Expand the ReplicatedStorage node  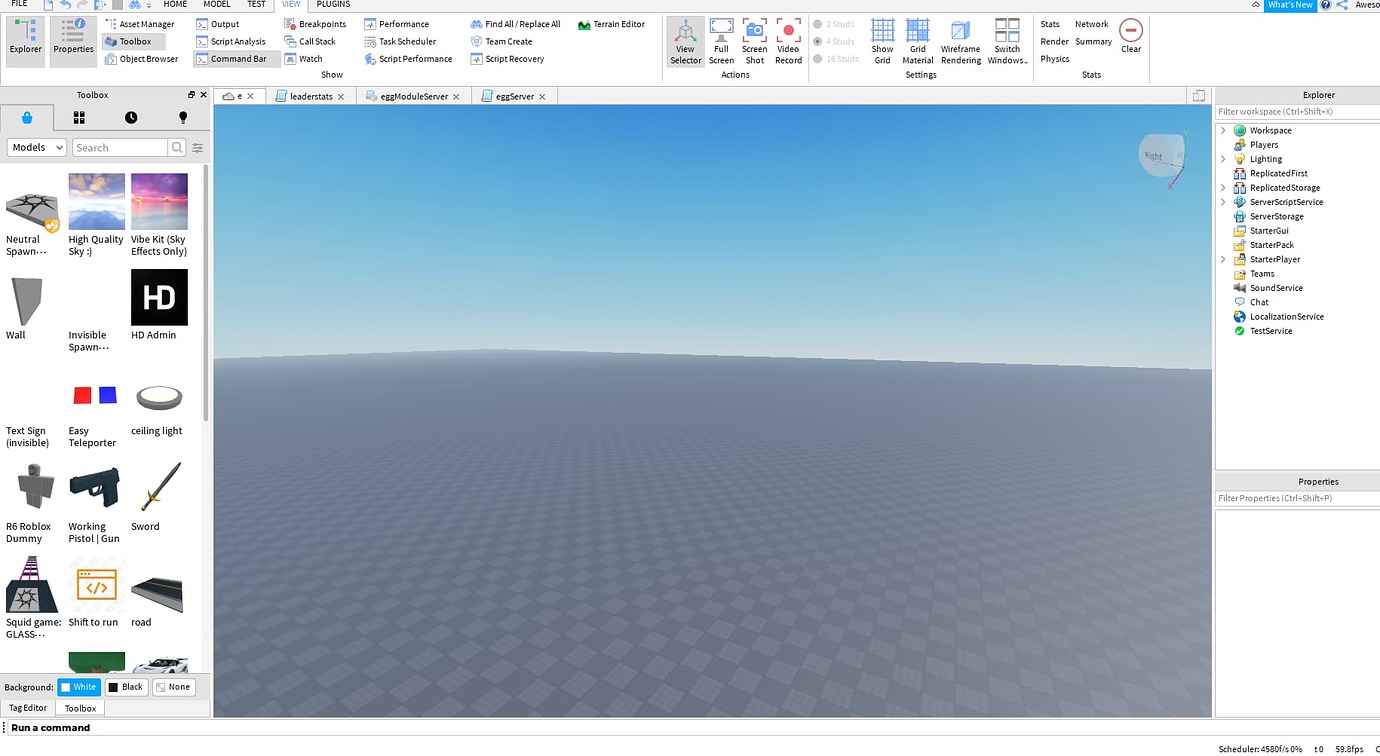coord(1223,188)
